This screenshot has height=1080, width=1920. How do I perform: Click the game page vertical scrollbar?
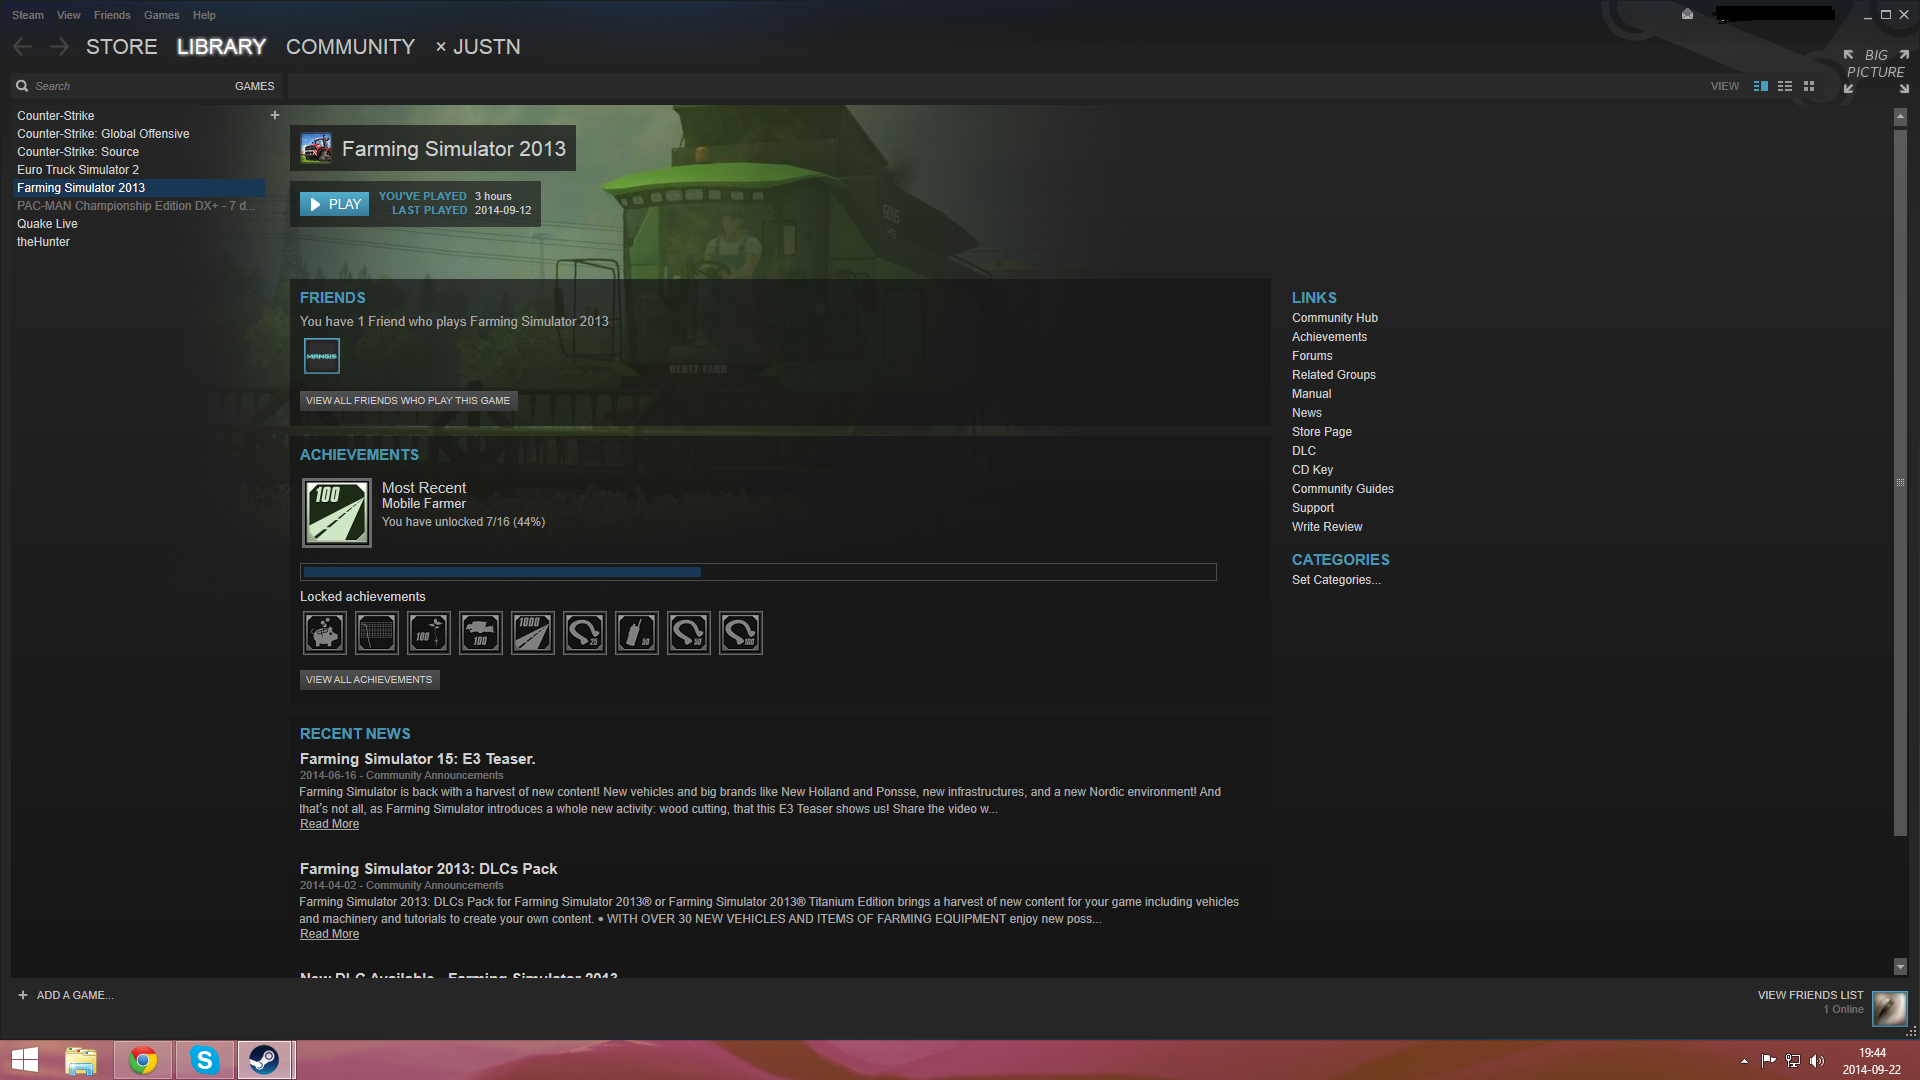pos(1900,482)
